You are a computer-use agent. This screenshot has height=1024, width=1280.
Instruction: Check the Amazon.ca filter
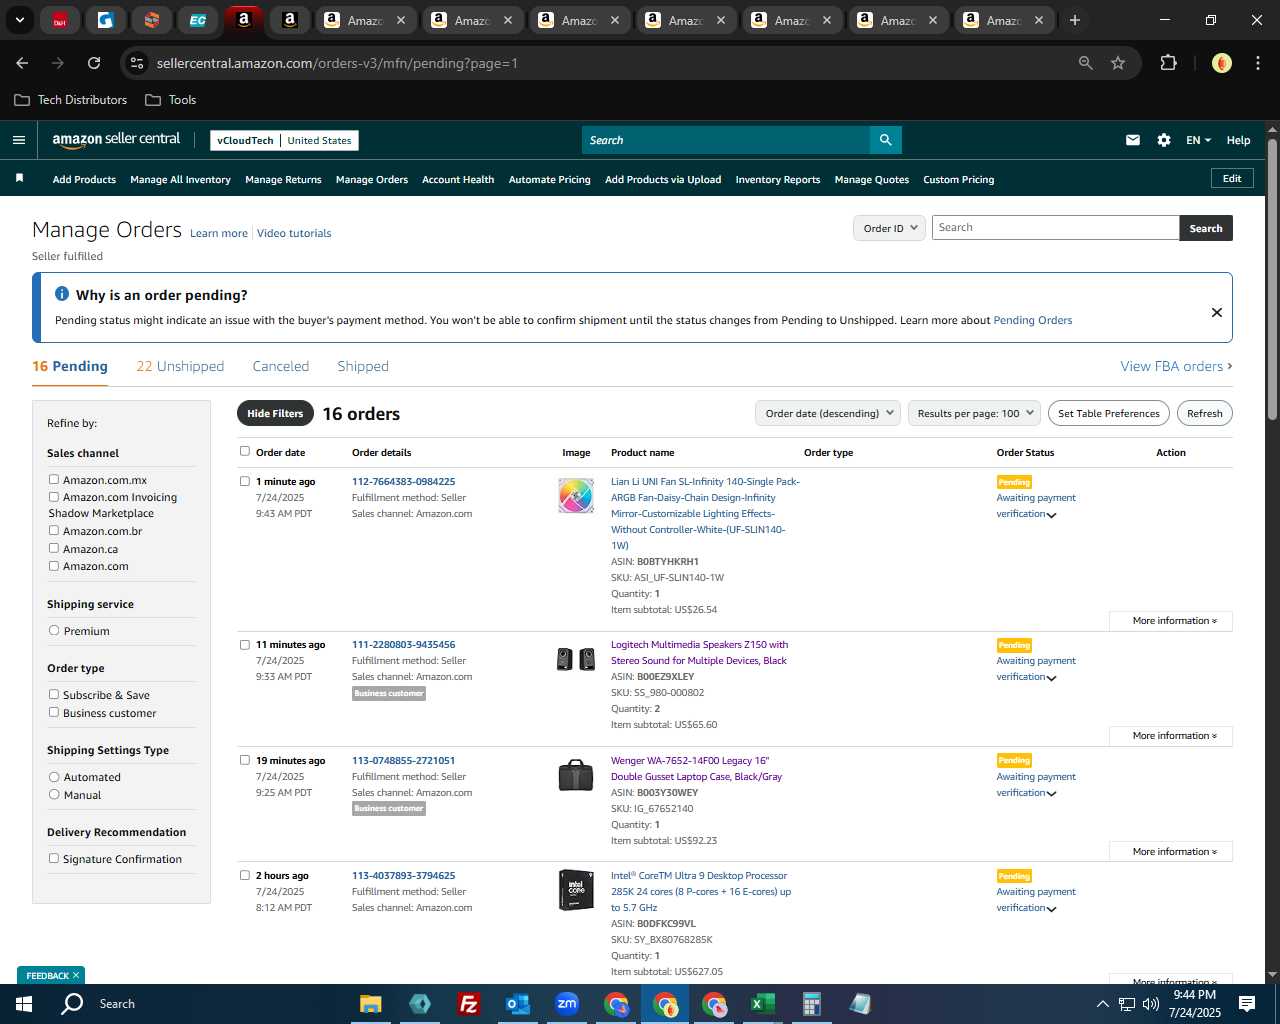(x=54, y=548)
